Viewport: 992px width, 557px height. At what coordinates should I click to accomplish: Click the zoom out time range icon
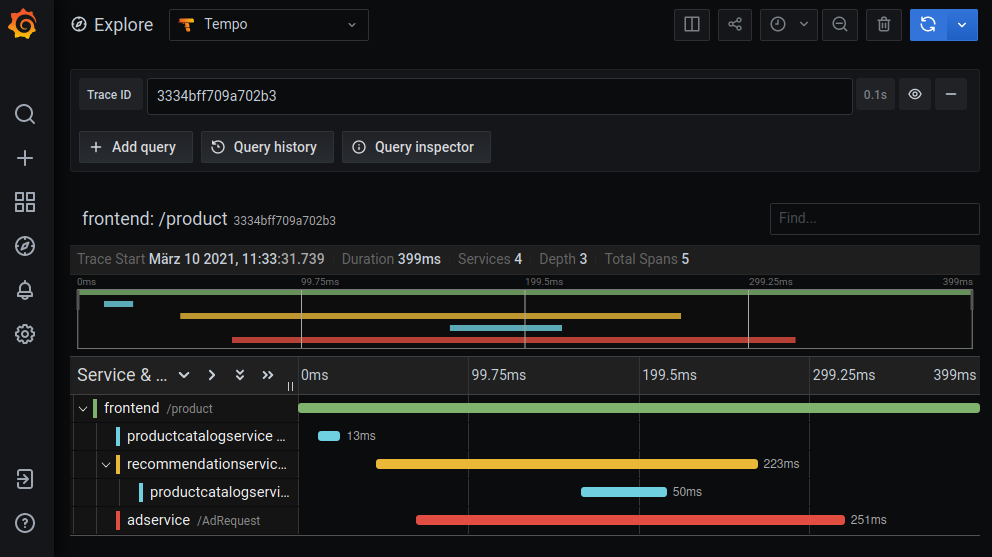pyautogui.click(x=840, y=25)
